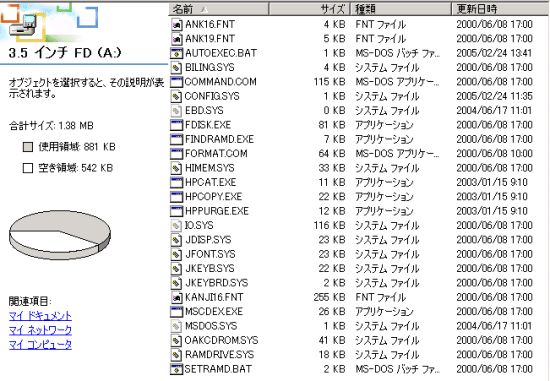Click the CONFIG.SYS file icon
This screenshot has width=550, height=381.
(176, 96)
